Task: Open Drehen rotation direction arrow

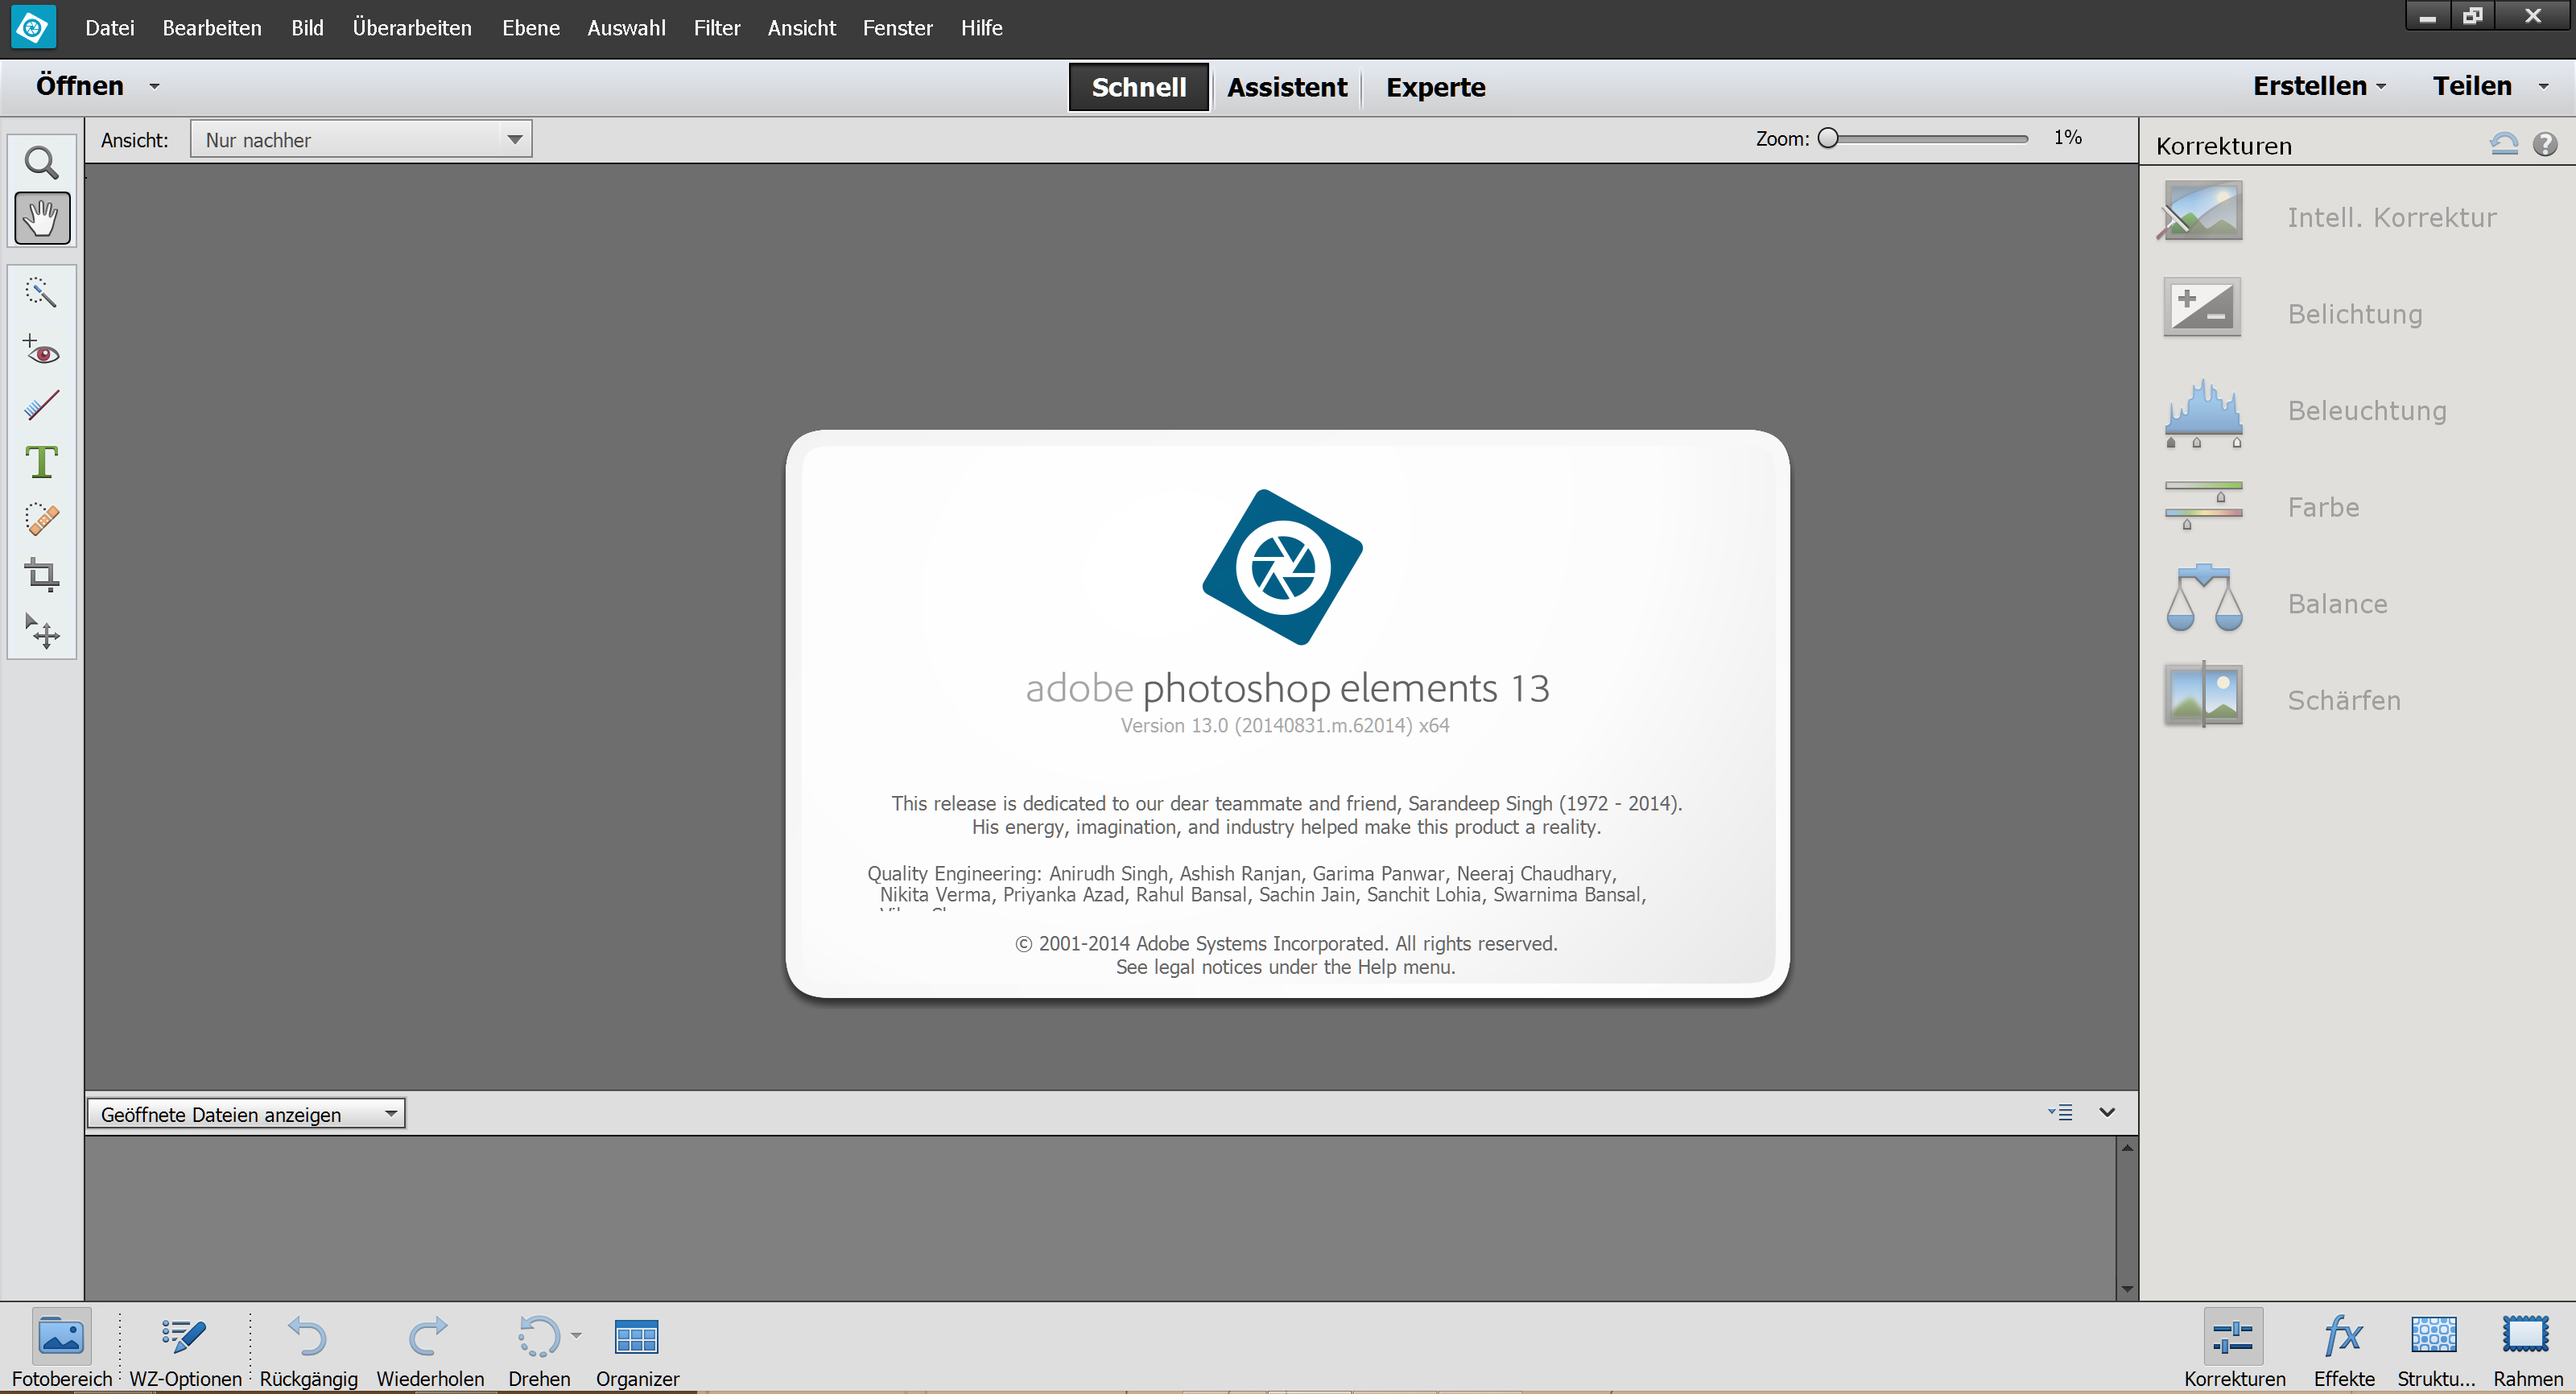Action: [576, 1335]
